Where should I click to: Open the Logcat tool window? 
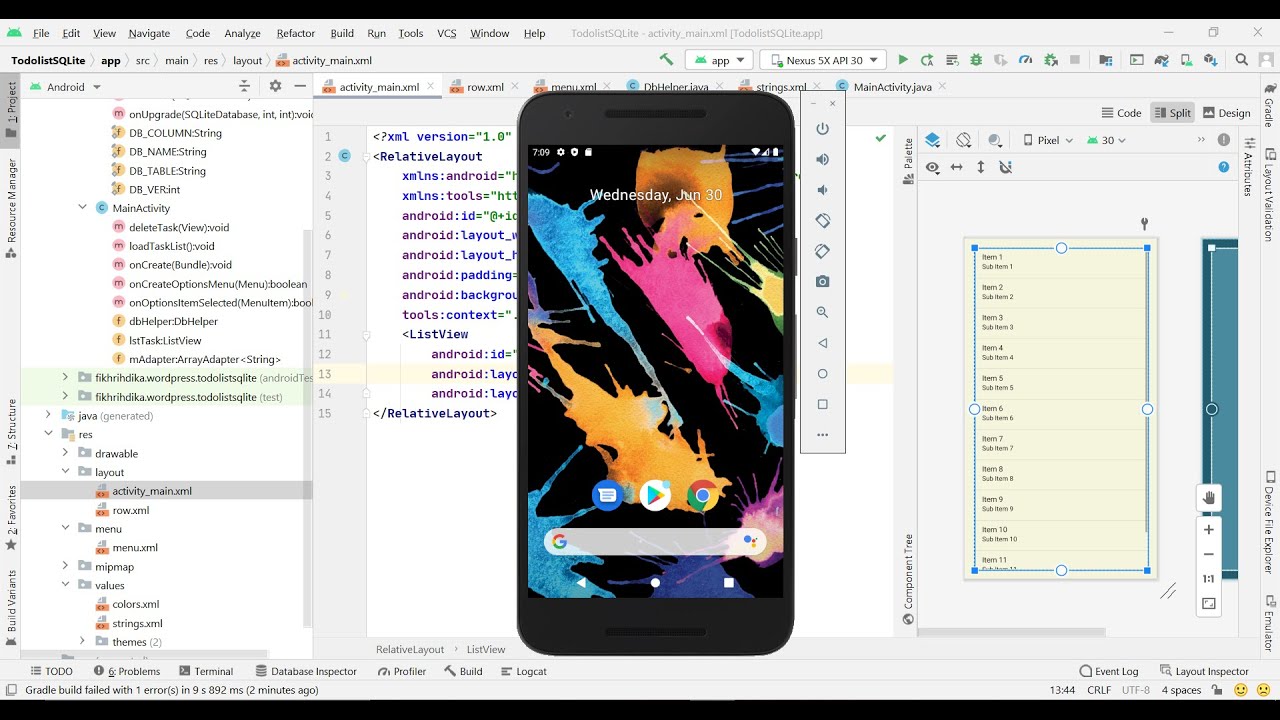pyautogui.click(x=524, y=671)
